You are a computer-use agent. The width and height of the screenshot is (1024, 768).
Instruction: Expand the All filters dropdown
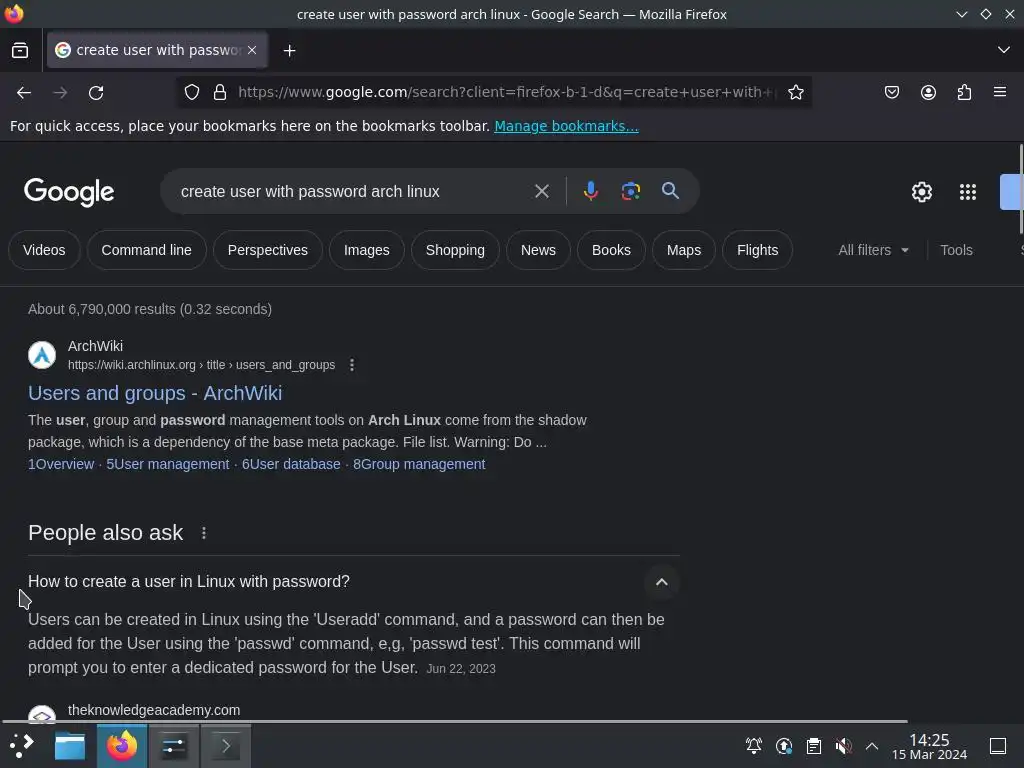click(873, 250)
